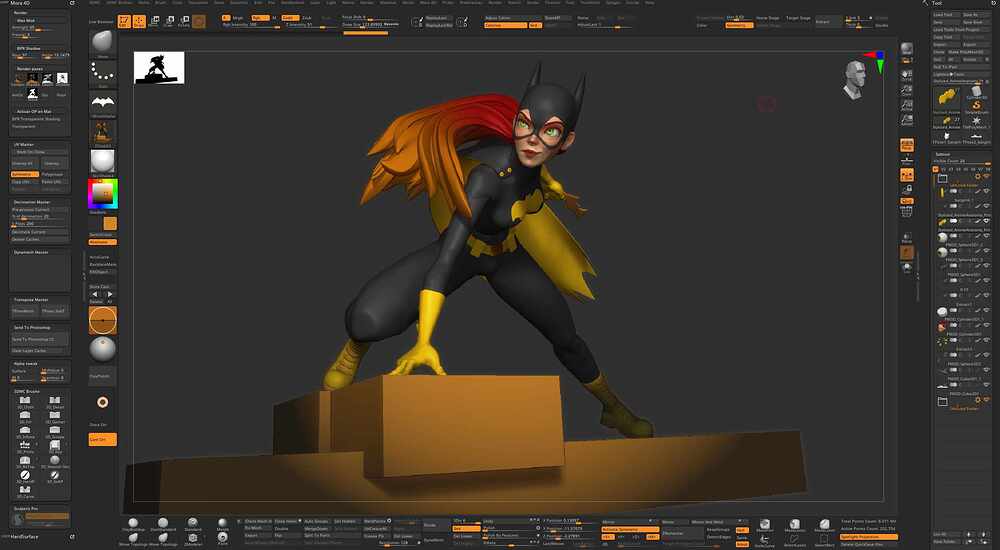Image resolution: width=1000 pixels, height=550 pixels.
Task: Open the Brush menu
Action: tap(161, 3)
